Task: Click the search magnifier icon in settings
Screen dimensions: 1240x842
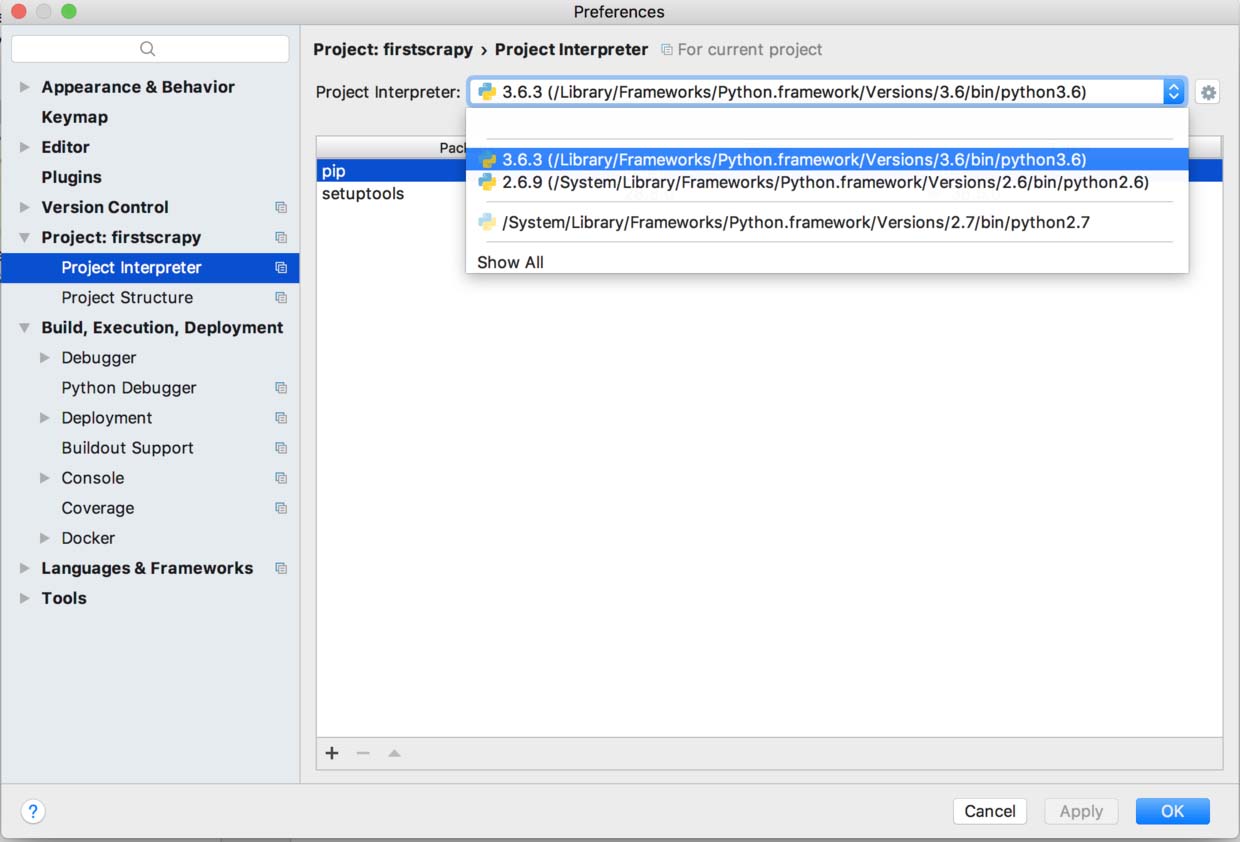Action: [148, 49]
